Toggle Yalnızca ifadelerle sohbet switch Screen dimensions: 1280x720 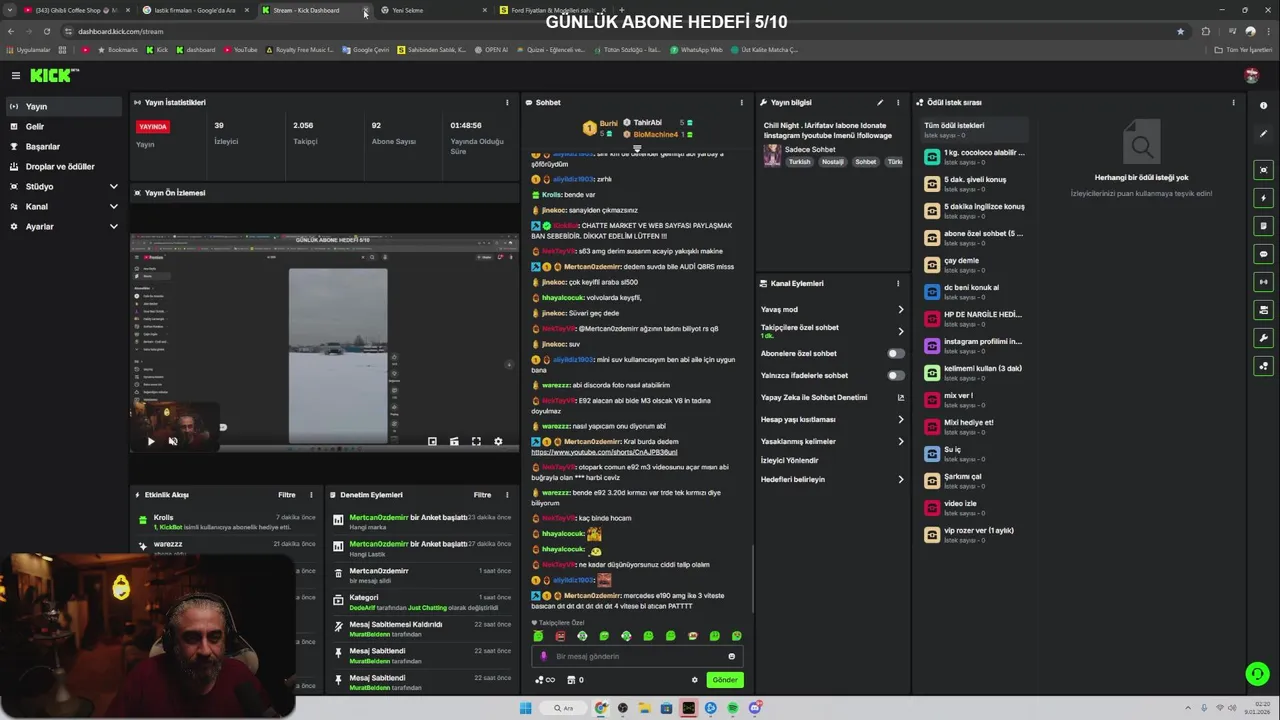[896, 376]
